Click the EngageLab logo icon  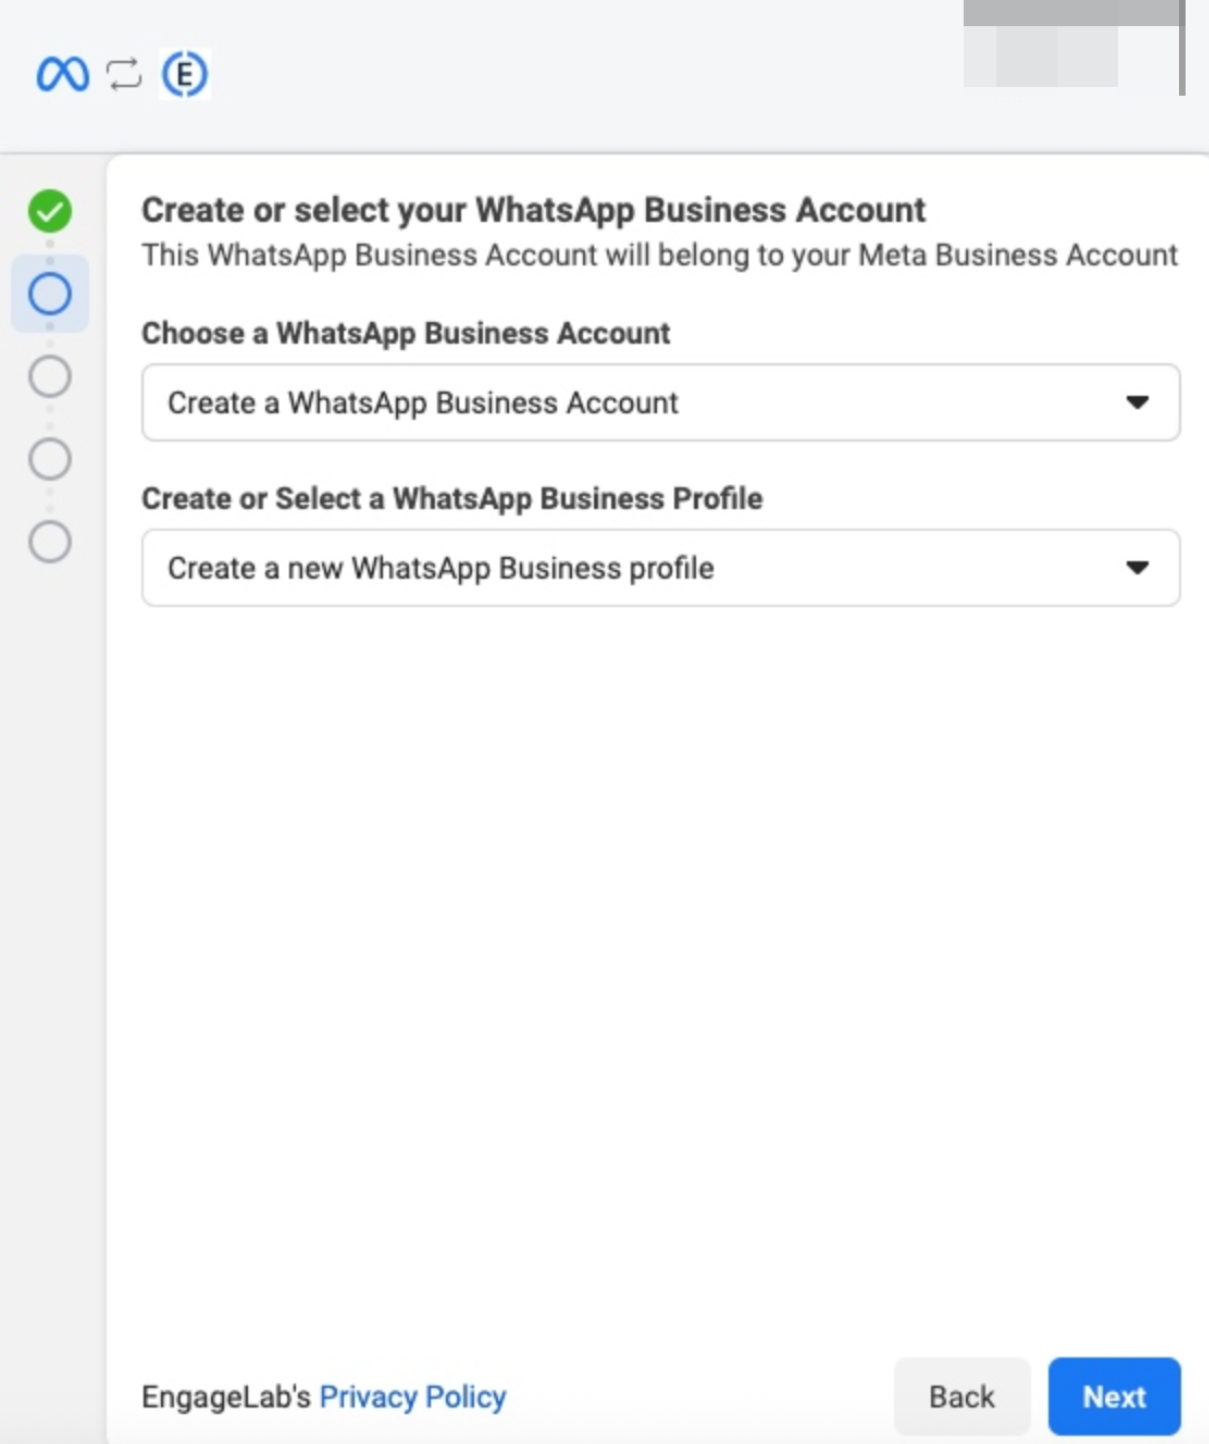(182, 73)
